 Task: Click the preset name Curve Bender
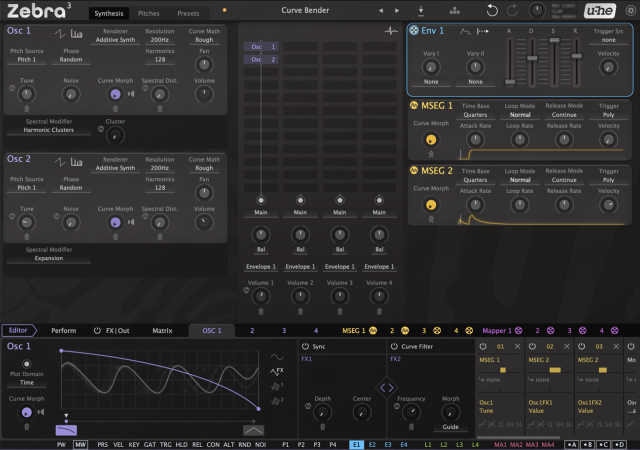(305, 11)
